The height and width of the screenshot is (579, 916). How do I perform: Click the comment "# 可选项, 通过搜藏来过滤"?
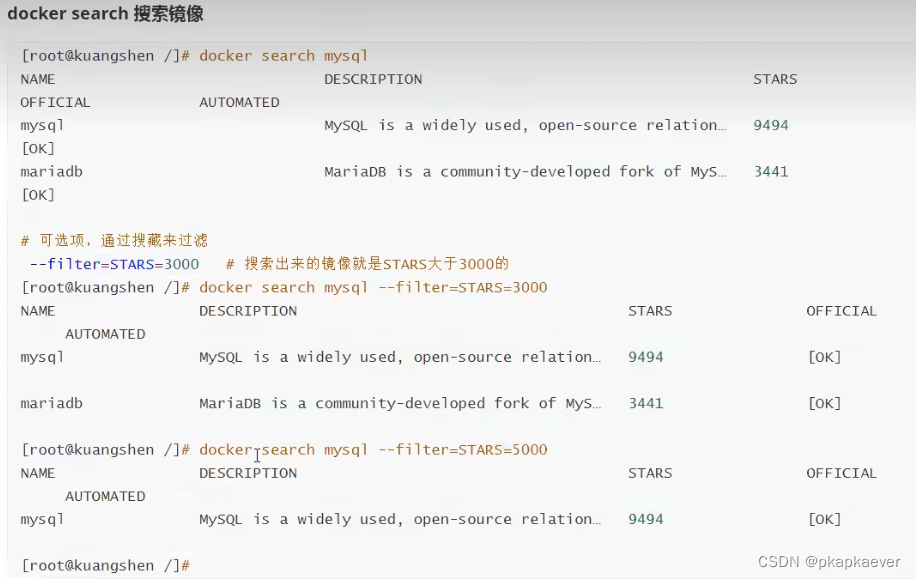coord(114,240)
